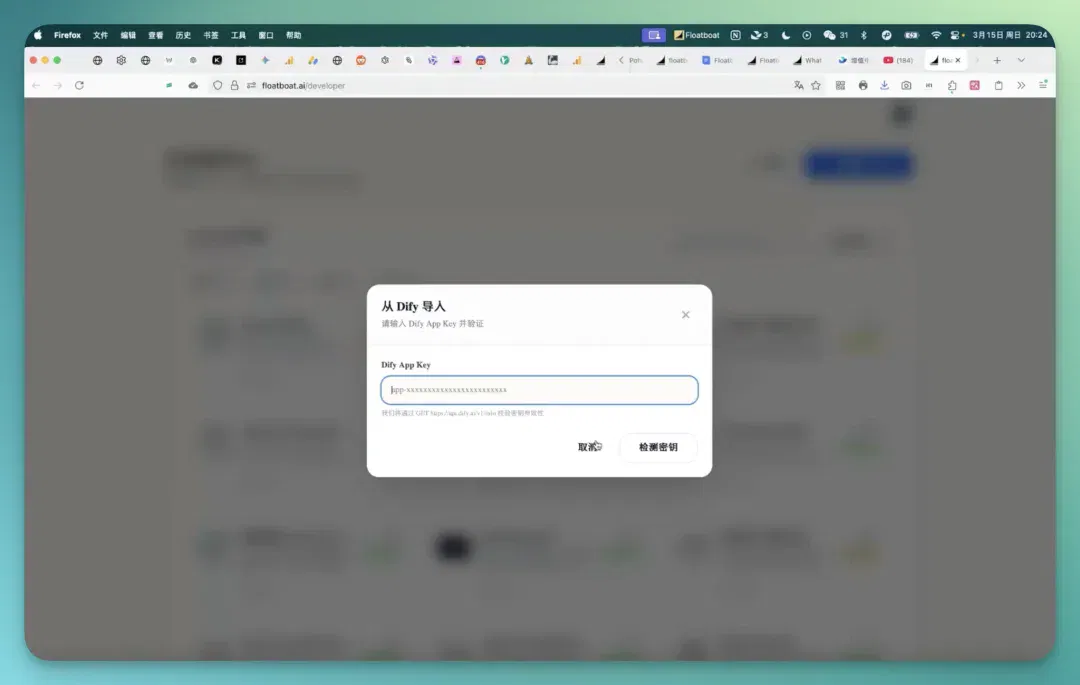The image size is (1080, 685).
Task: Open WeChat menu bar icon showing 31
Action: [x=835, y=35]
